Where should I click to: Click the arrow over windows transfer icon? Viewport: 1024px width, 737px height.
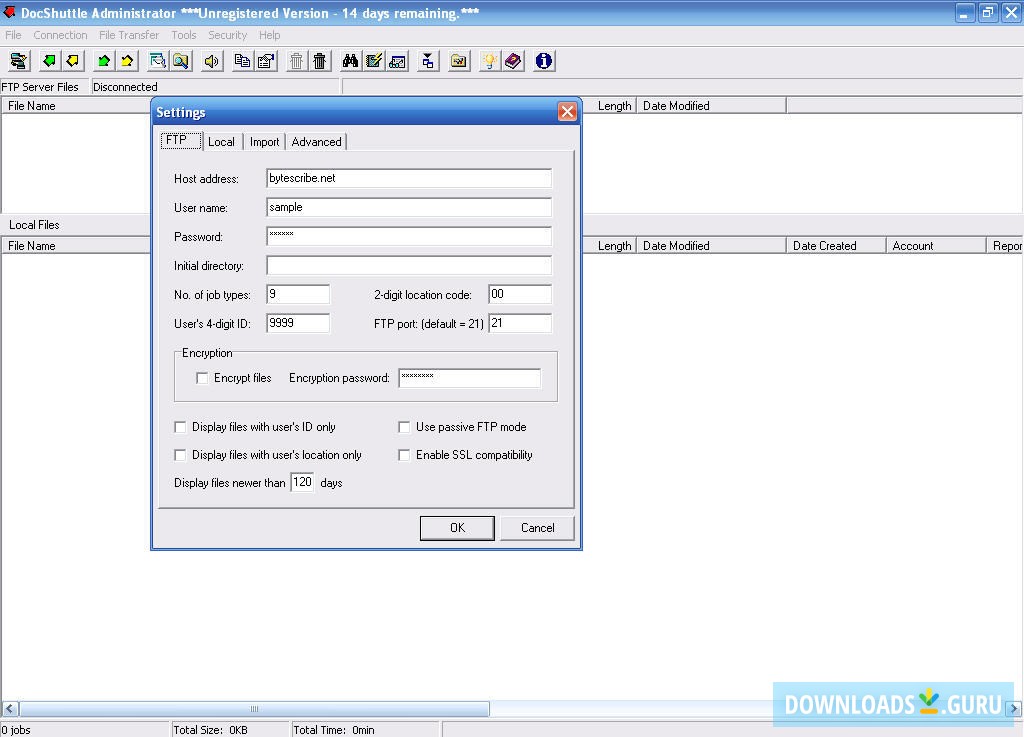pos(428,61)
